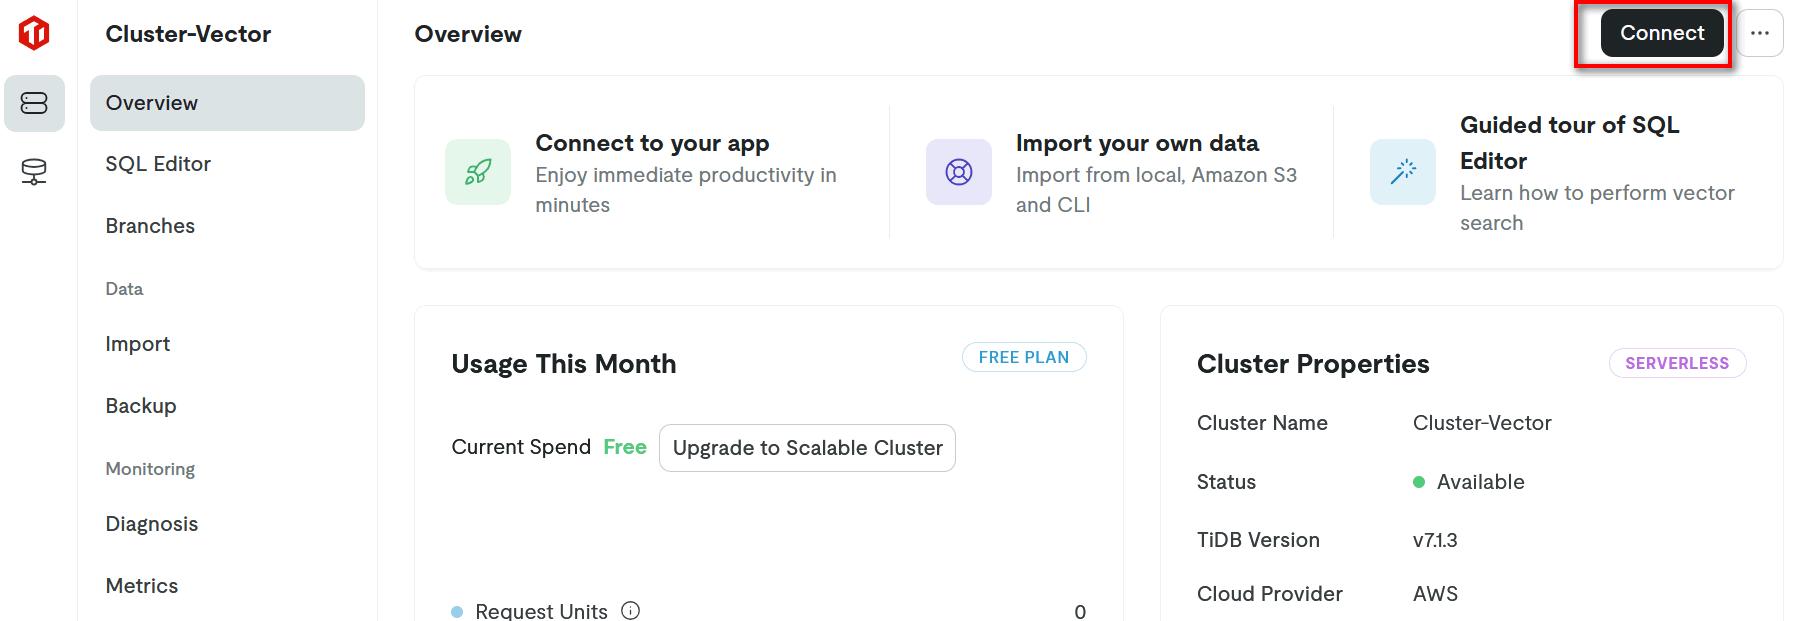Click the TiDB Cloud logo icon
The width and height of the screenshot is (1801, 621).
click(34, 33)
